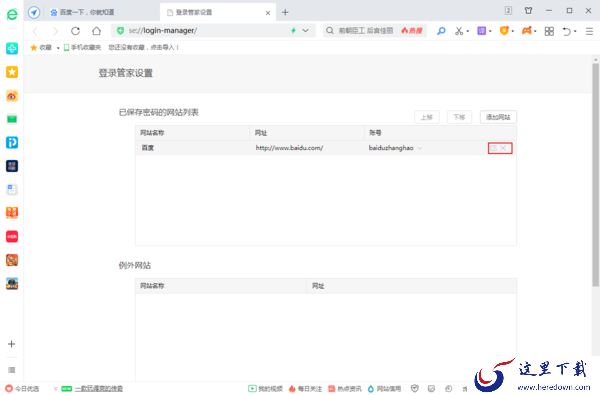Close the 登录管家设置 tab
Viewport: 600px width, 395px height.
[268, 13]
